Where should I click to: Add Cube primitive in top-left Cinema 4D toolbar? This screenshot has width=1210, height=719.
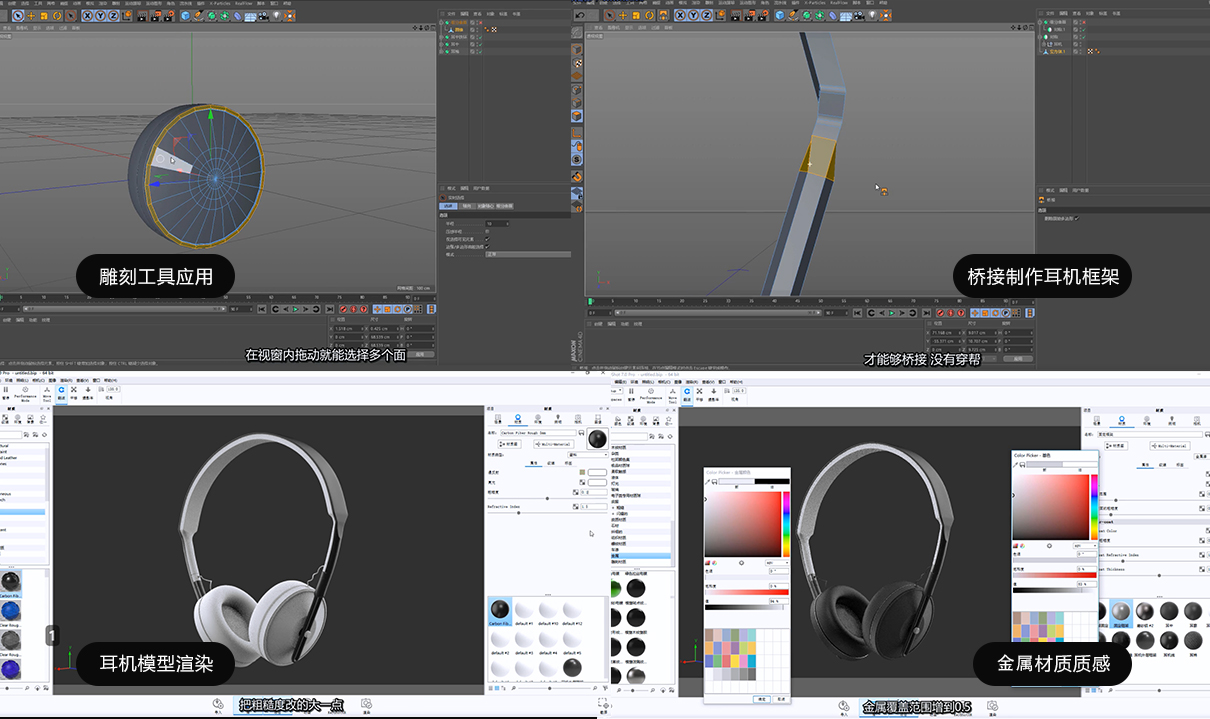(186, 15)
